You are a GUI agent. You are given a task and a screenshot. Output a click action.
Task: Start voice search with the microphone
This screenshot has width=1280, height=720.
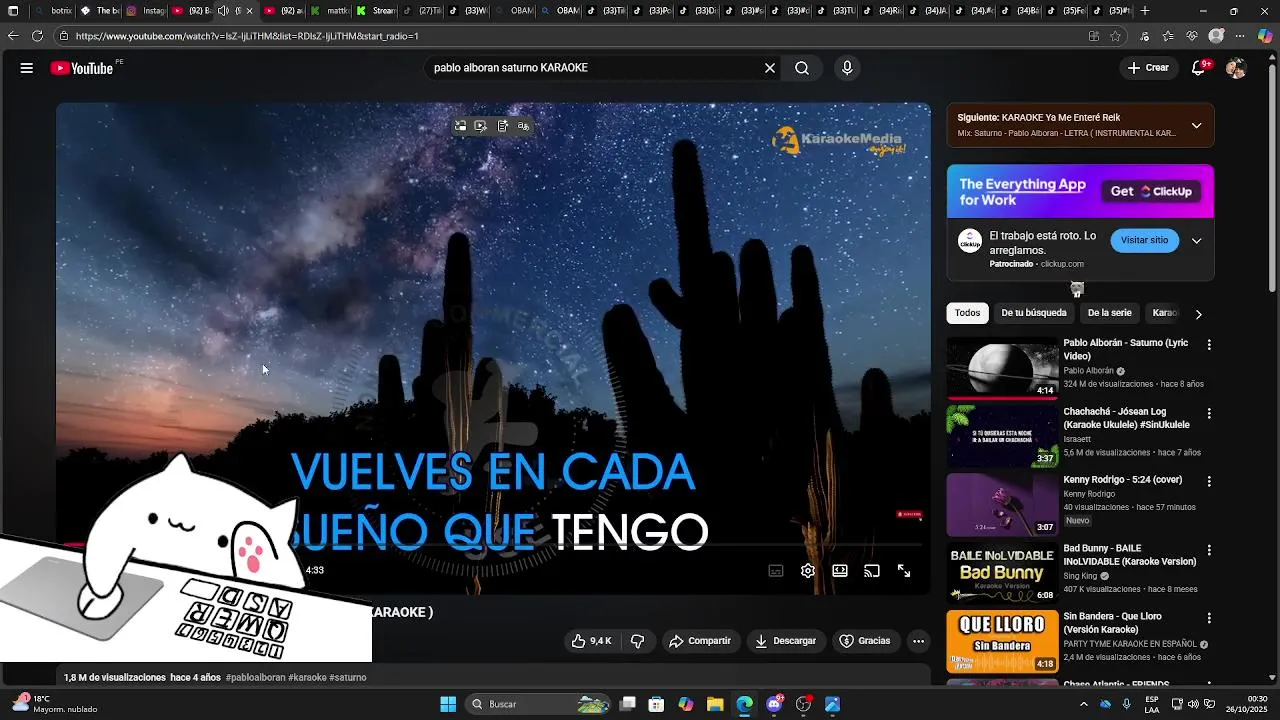tap(847, 68)
